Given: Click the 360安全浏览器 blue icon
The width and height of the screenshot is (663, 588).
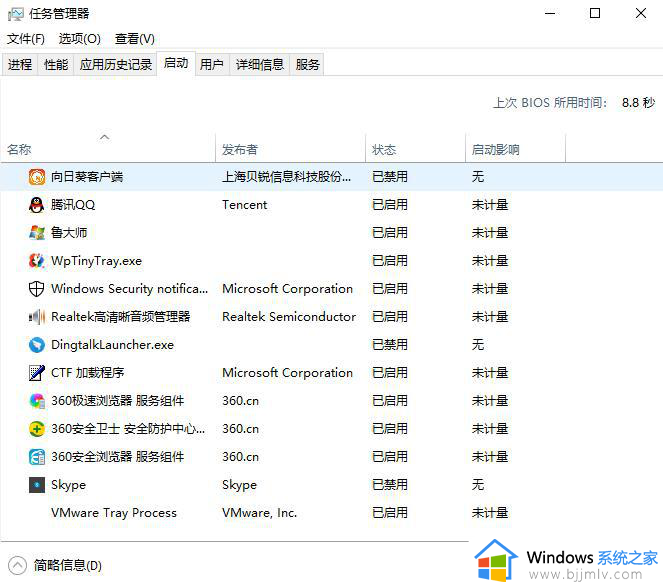Looking at the screenshot, I should (x=37, y=457).
